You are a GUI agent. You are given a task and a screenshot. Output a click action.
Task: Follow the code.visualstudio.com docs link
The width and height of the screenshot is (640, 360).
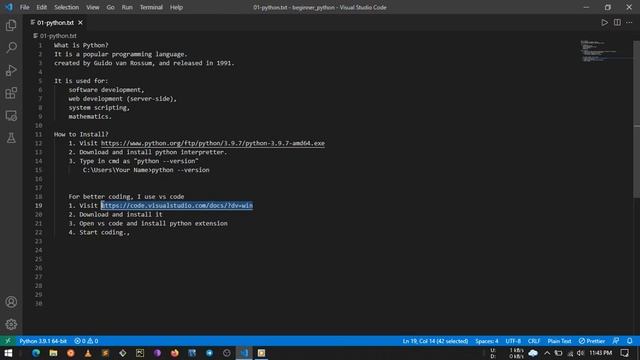[x=177, y=206]
